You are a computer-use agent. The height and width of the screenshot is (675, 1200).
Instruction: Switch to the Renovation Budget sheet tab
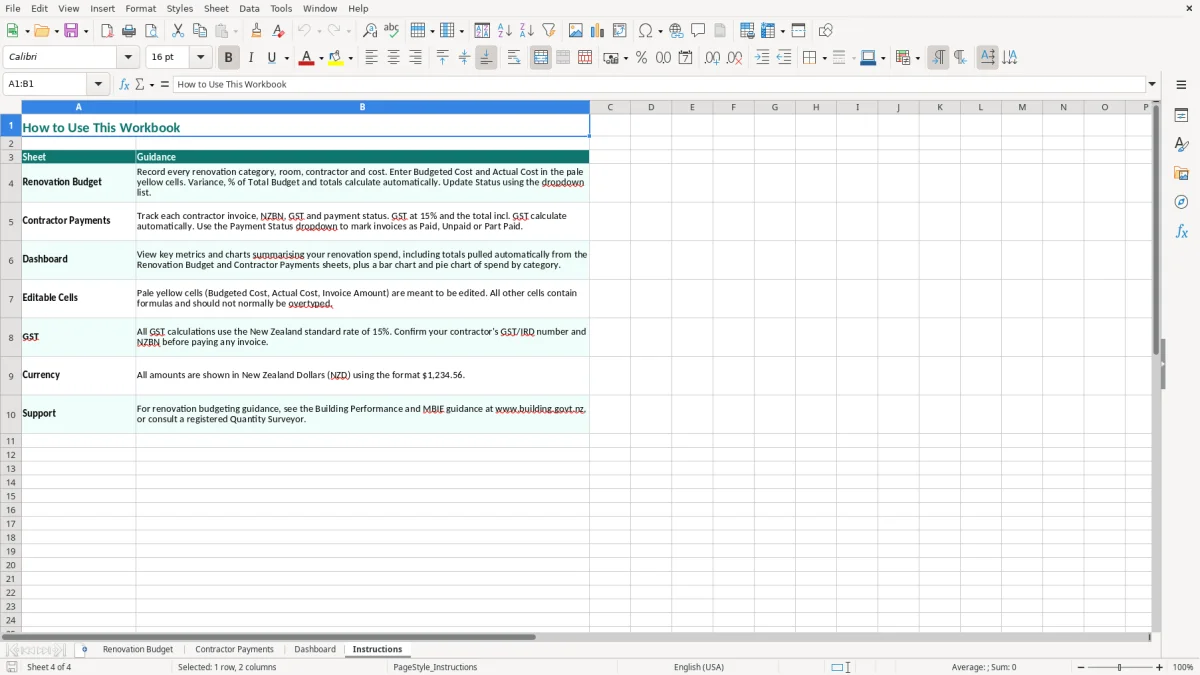coord(138,650)
